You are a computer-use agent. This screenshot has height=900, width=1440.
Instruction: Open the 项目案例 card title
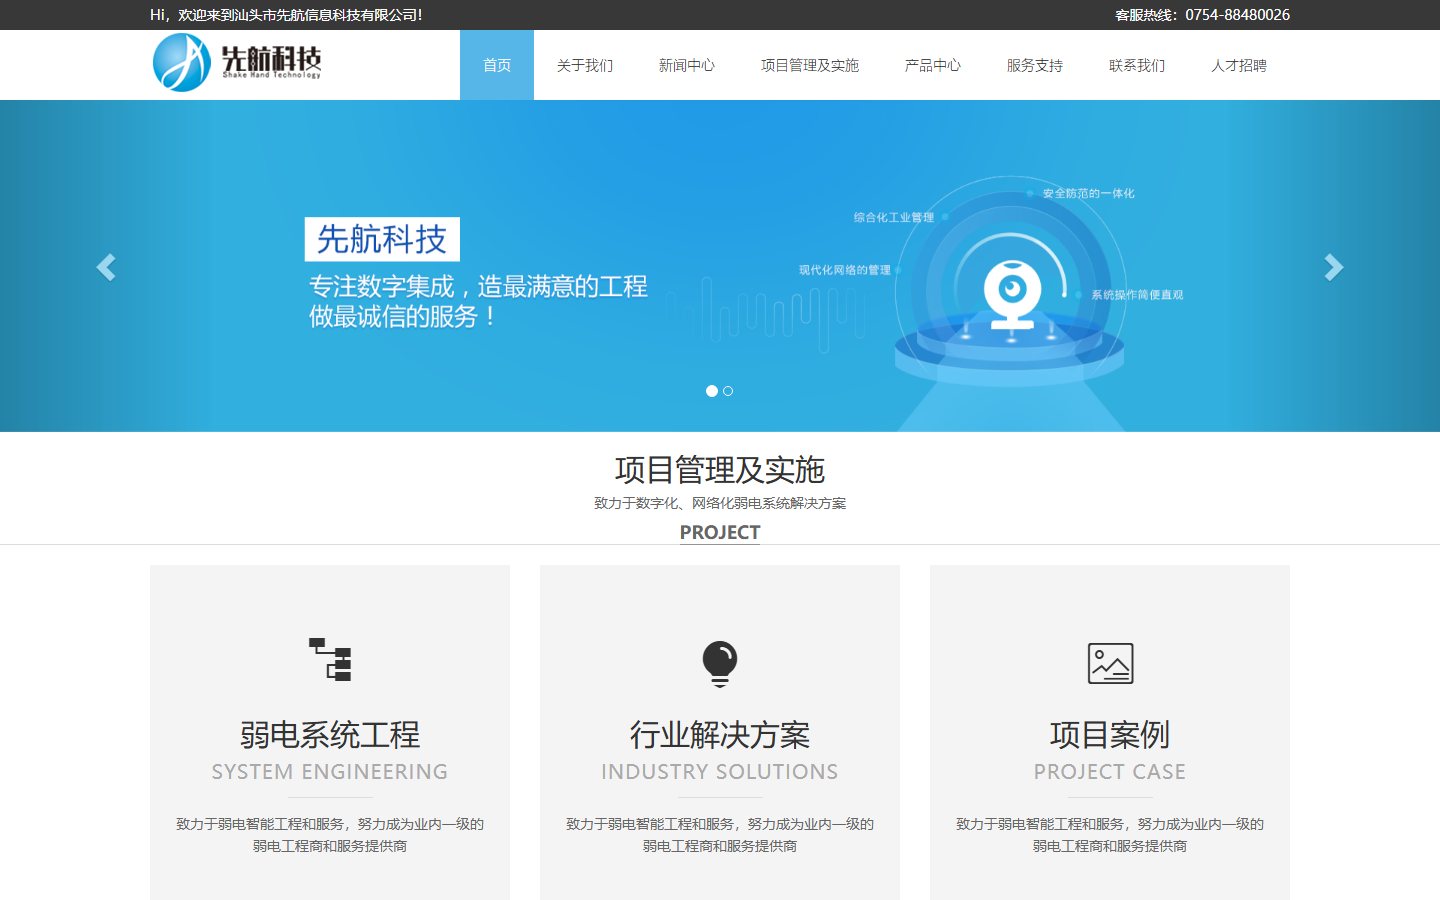[x=1110, y=735]
